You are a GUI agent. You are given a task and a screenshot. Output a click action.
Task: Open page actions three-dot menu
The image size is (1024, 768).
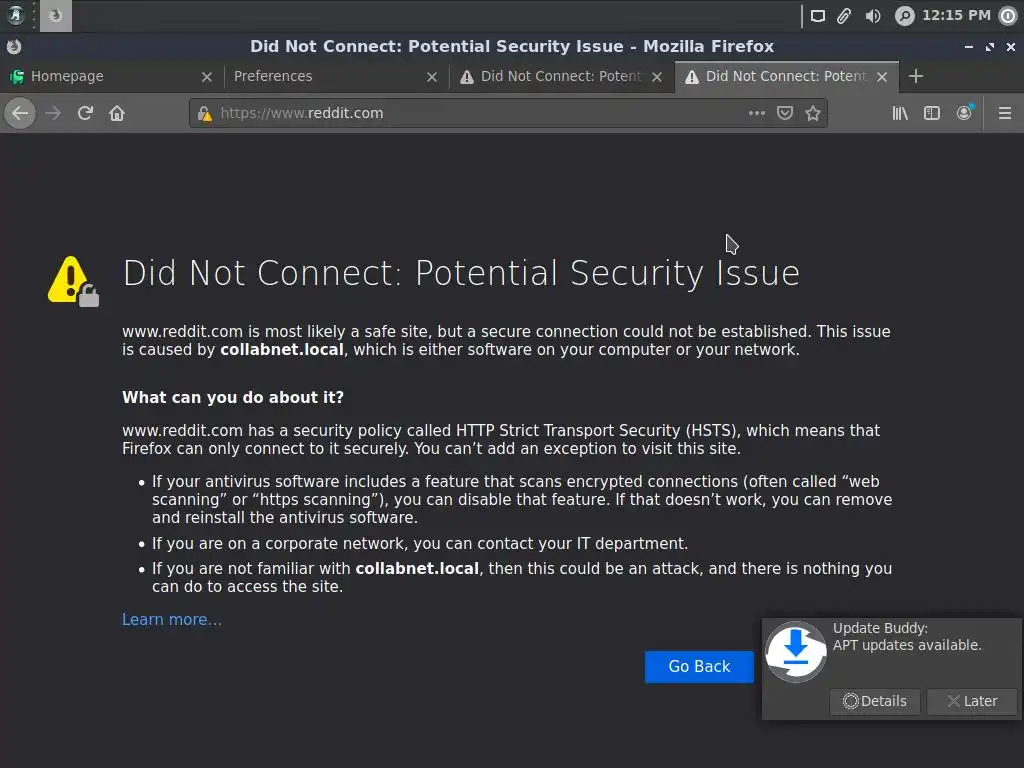tap(757, 113)
